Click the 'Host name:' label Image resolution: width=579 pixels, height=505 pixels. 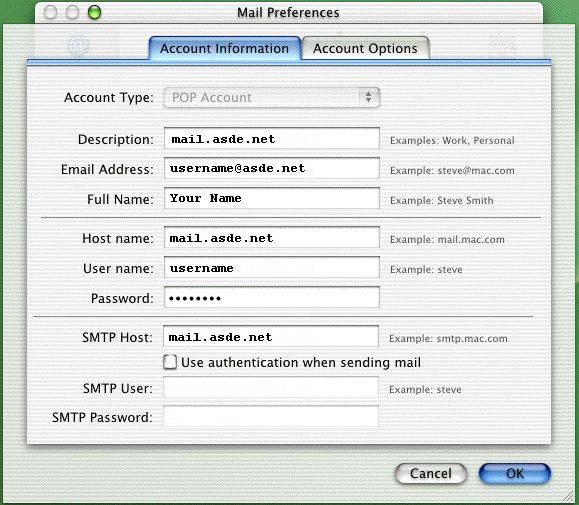click(x=118, y=238)
